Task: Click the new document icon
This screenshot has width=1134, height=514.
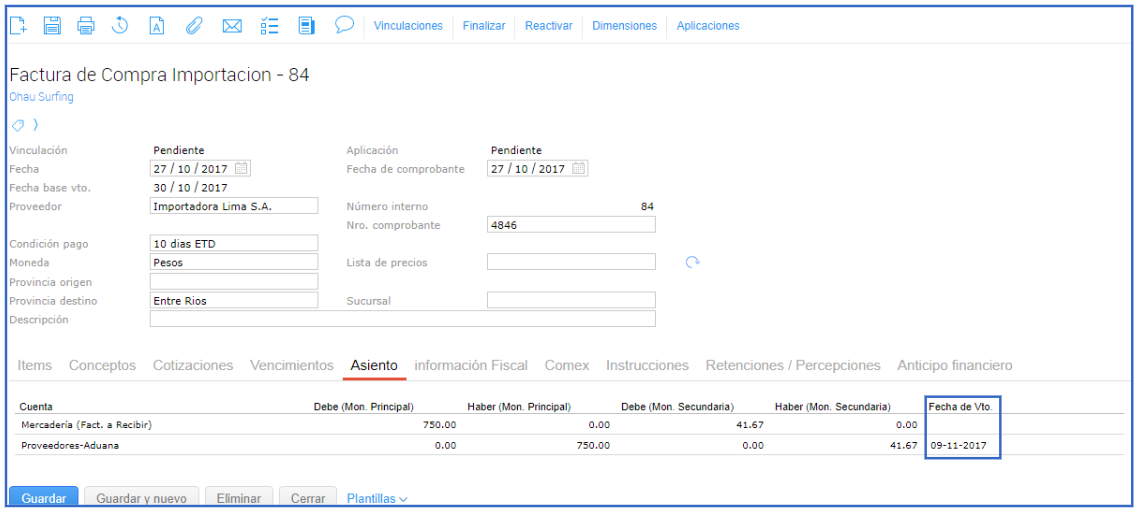Action: (x=18, y=26)
